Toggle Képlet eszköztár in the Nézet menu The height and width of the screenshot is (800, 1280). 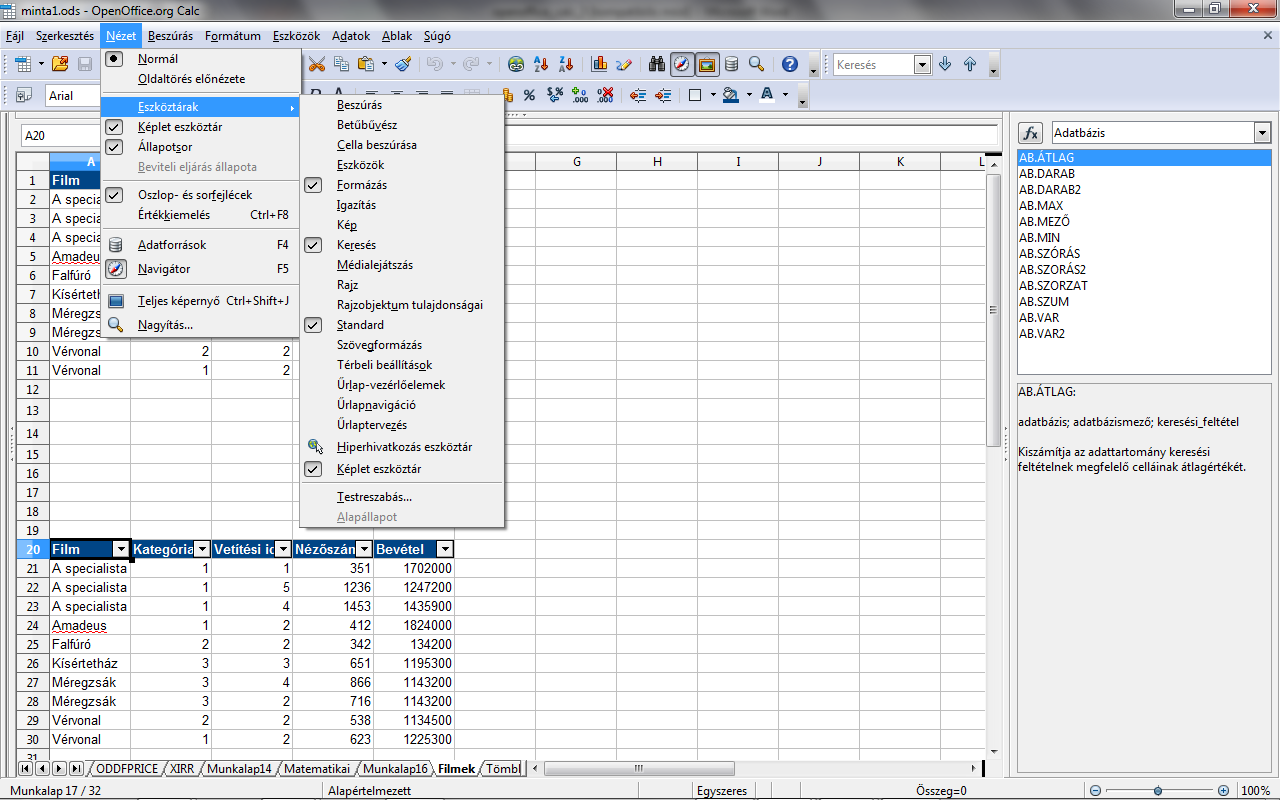[200, 127]
